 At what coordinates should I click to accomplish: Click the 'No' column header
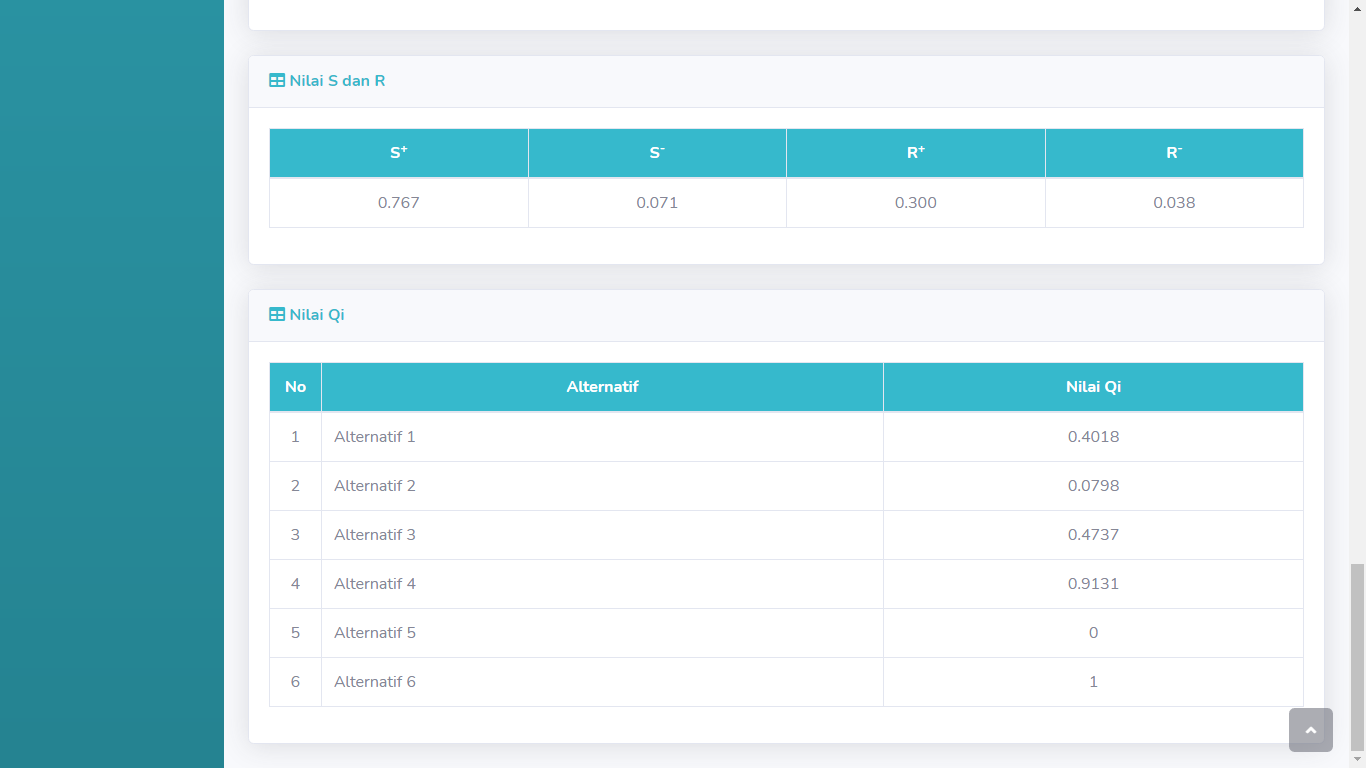(x=295, y=387)
